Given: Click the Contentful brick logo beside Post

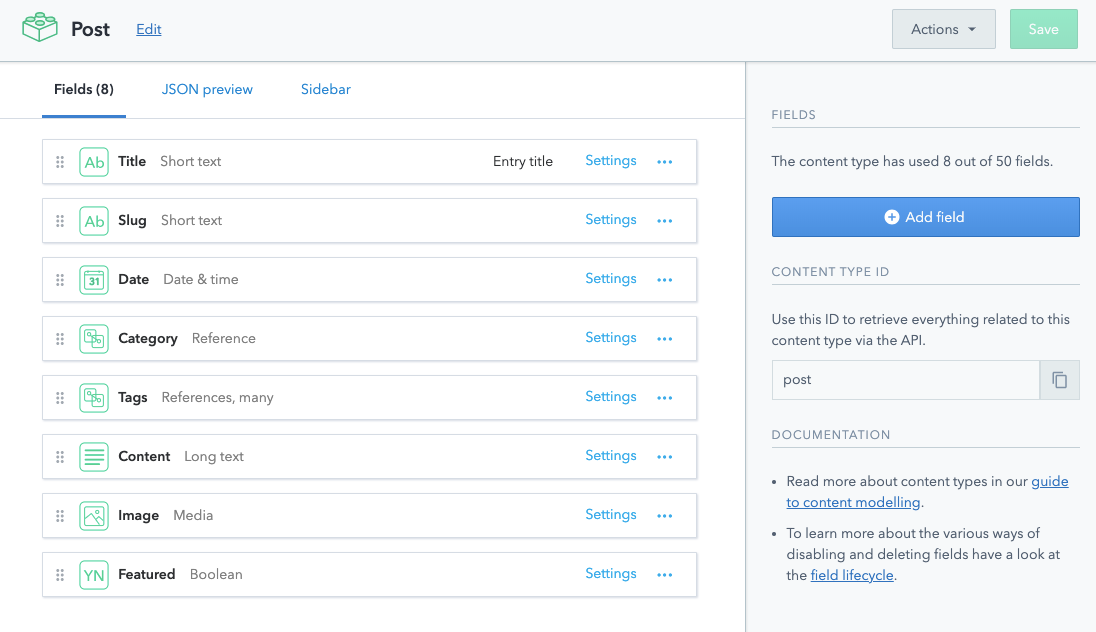Looking at the screenshot, I should coord(40,28).
